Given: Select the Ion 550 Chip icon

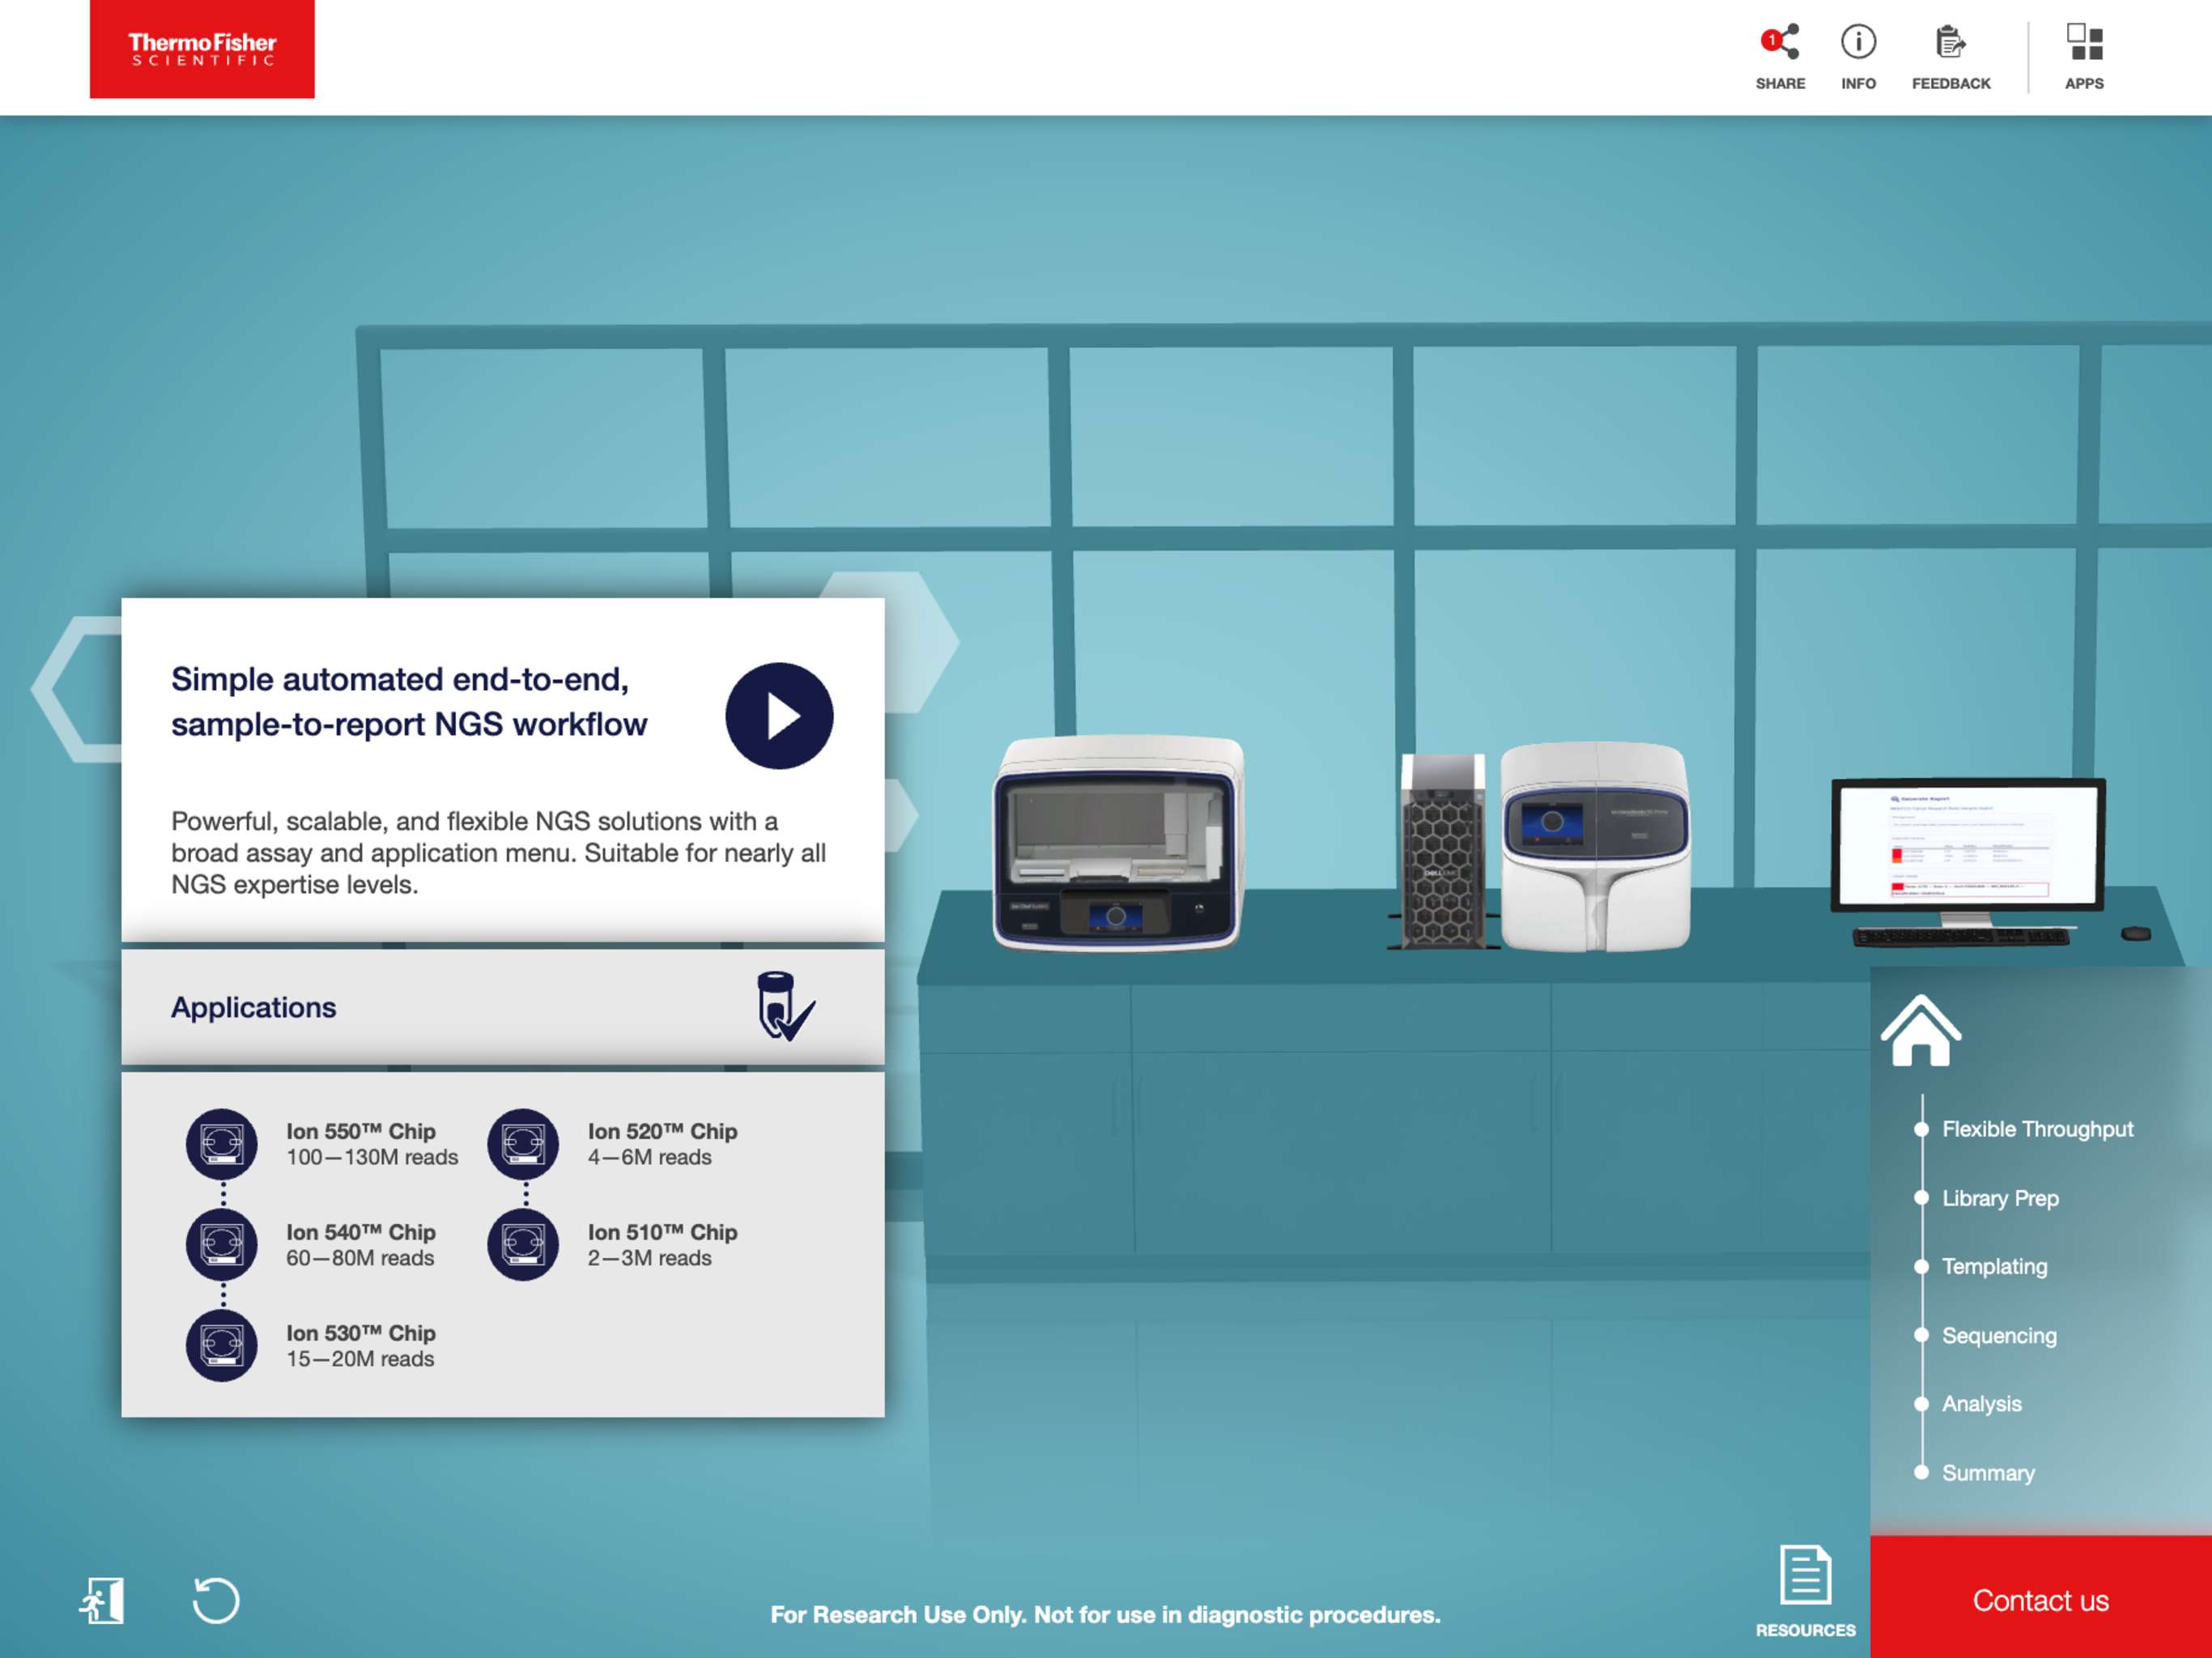Looking at the screenshot, I should click(x=222, y=1144).
